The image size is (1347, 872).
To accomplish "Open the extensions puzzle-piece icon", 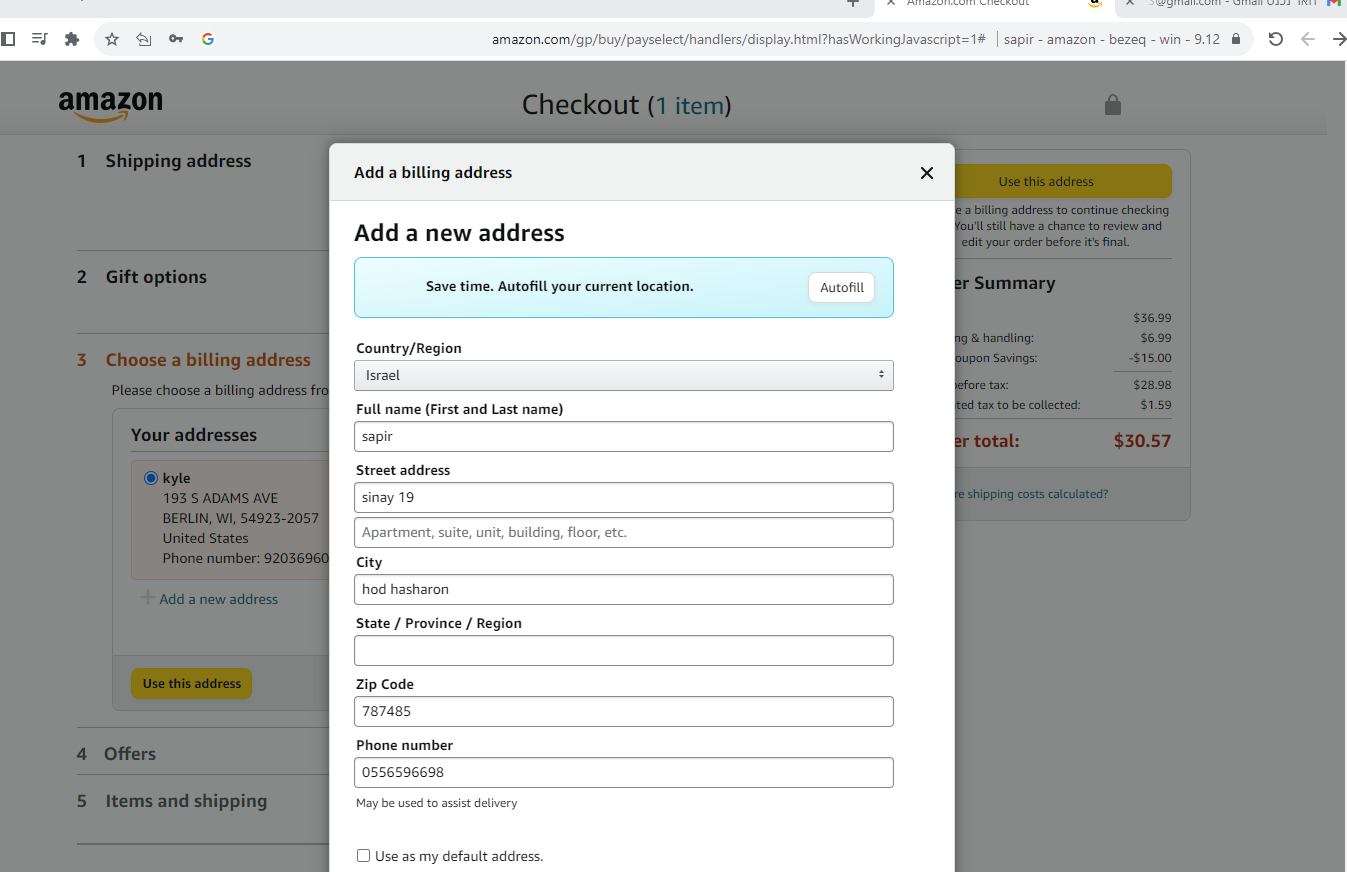I will (71, 39).
